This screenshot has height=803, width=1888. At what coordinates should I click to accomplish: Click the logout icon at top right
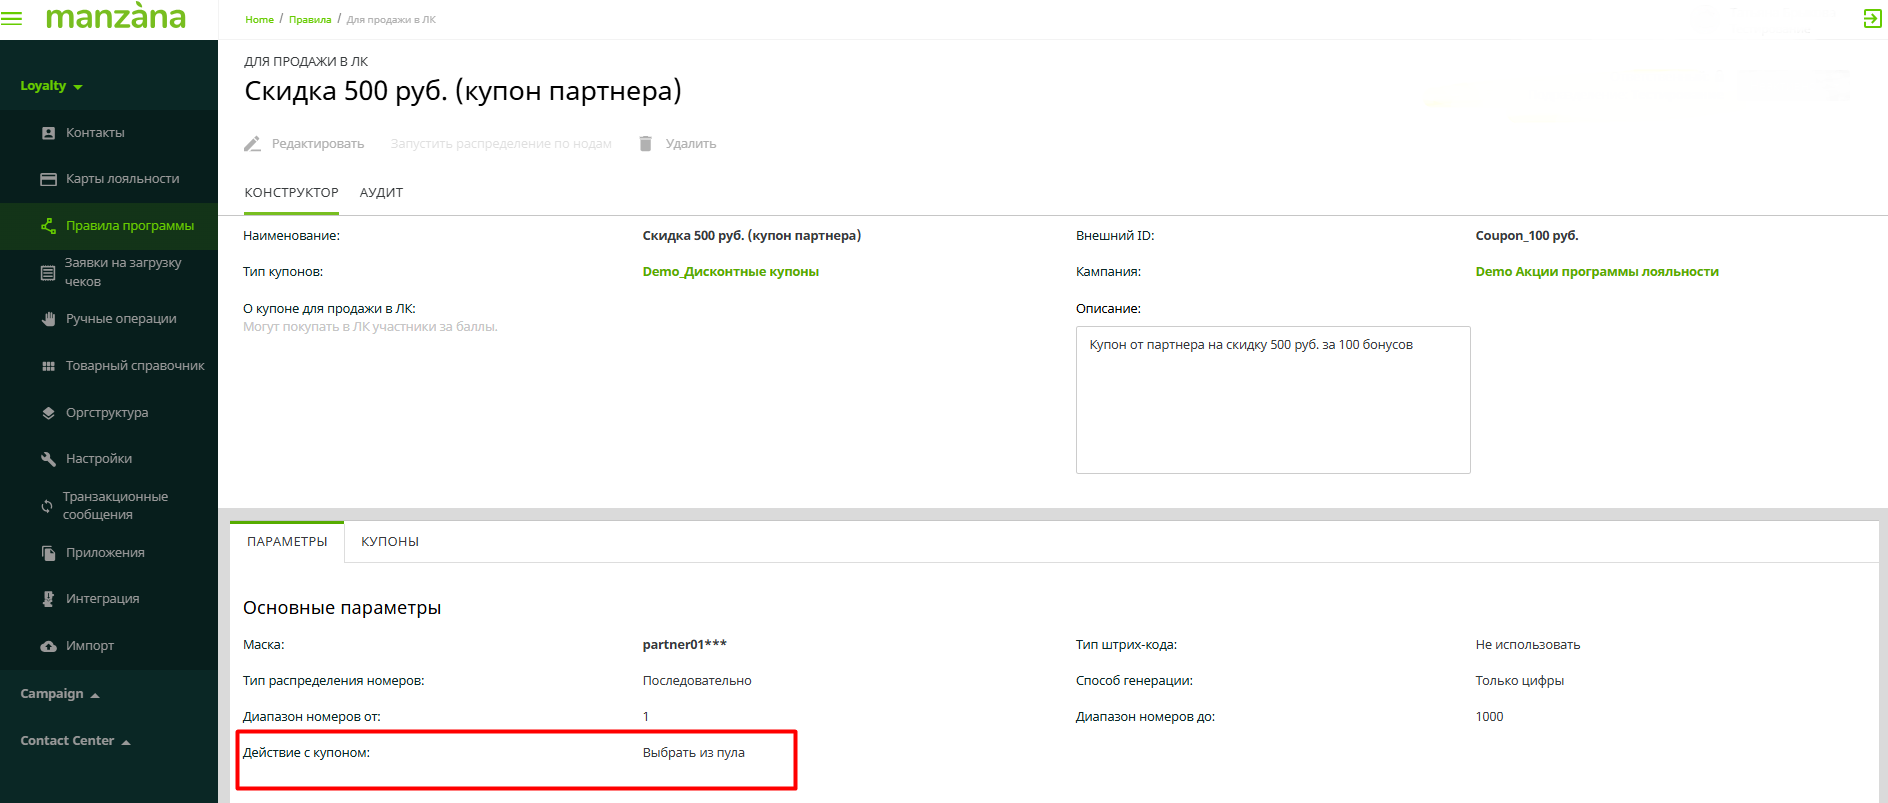click(x=1872, y=19)
